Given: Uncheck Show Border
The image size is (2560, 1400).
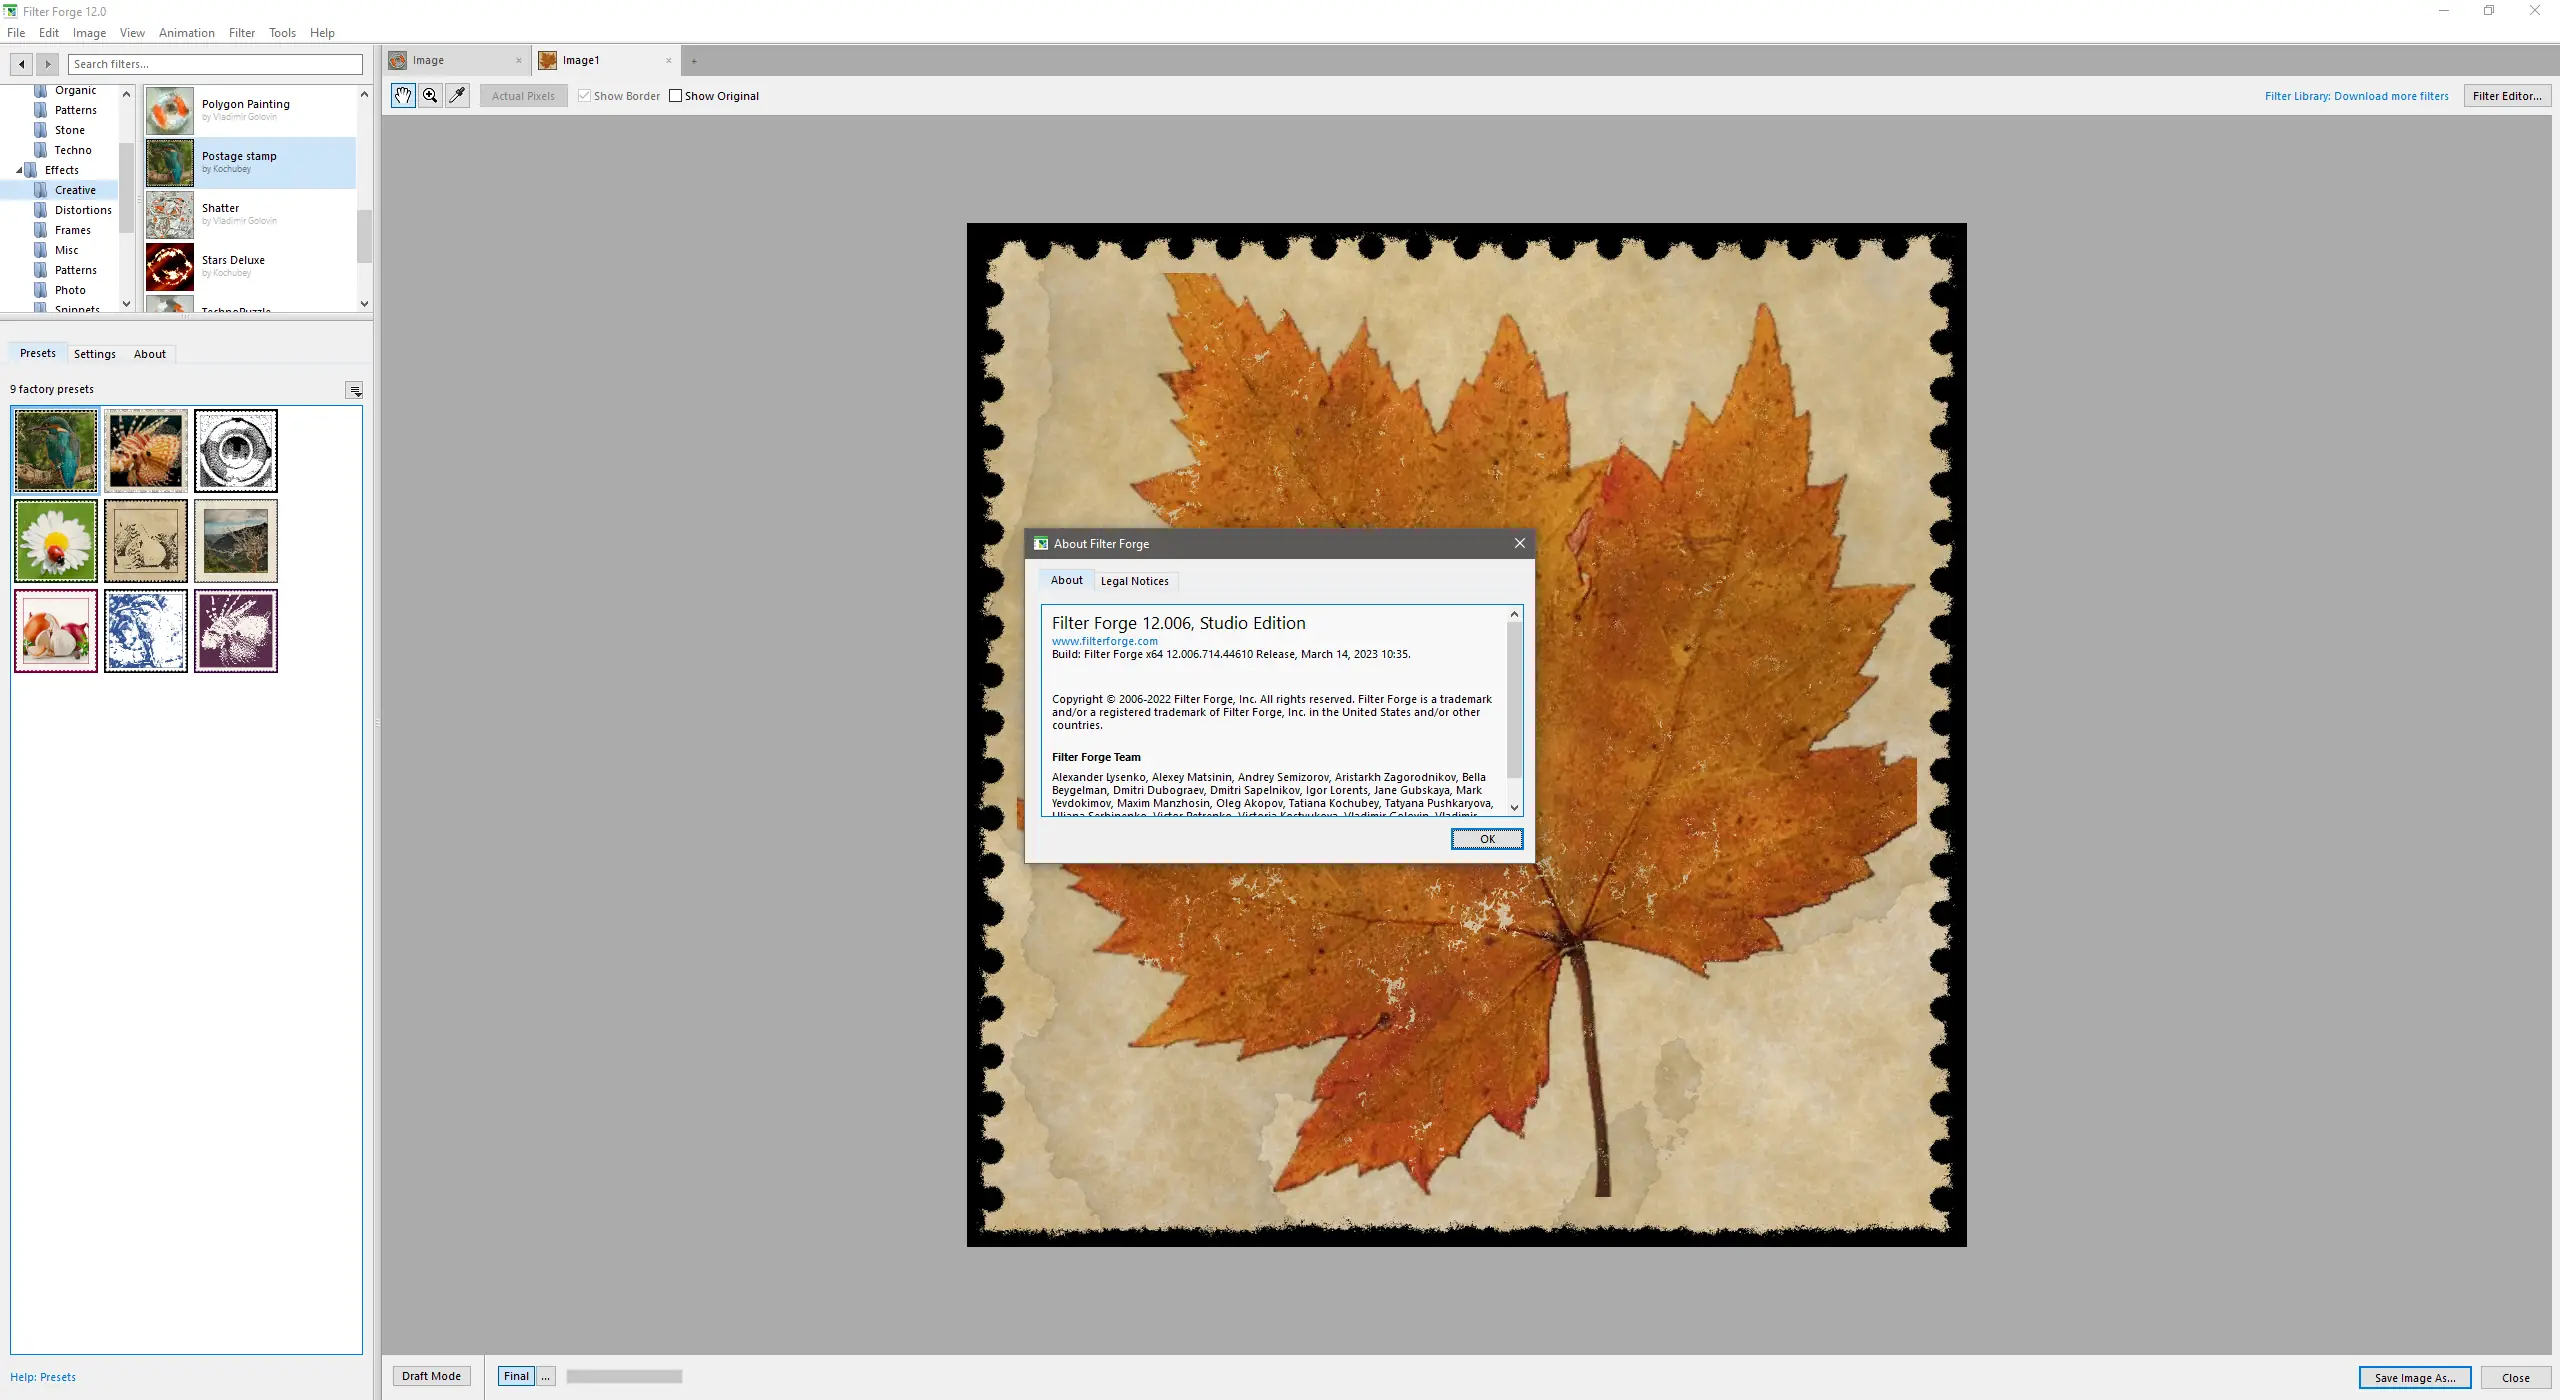Looking at the screenshot, I should [586, 95].
